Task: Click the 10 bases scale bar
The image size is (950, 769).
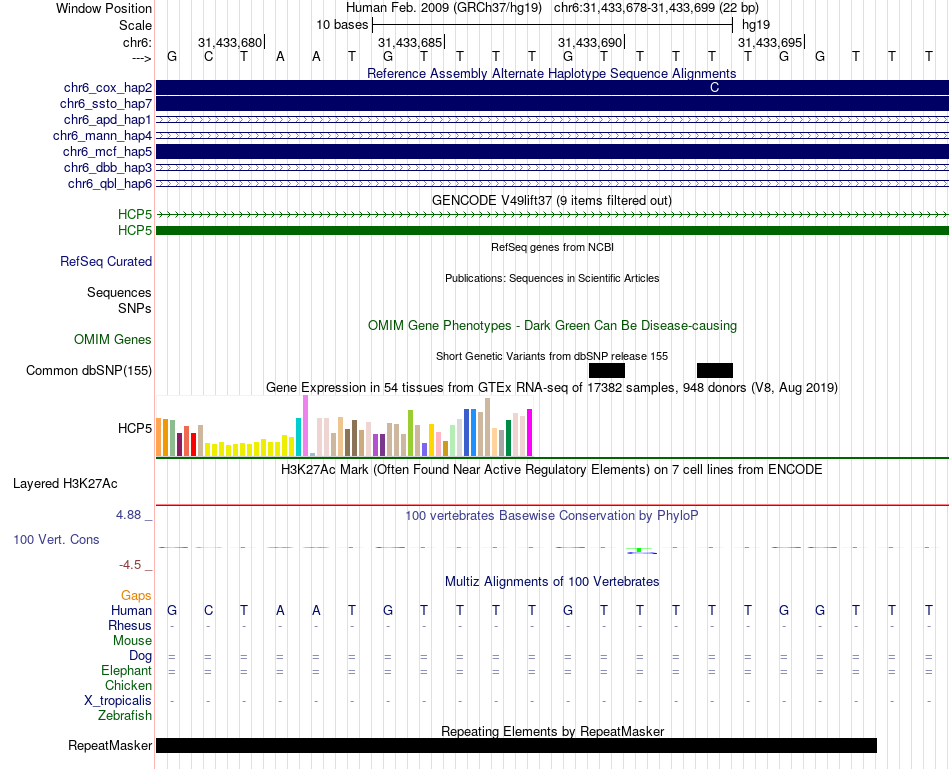Action: click(x=553, y=25)
